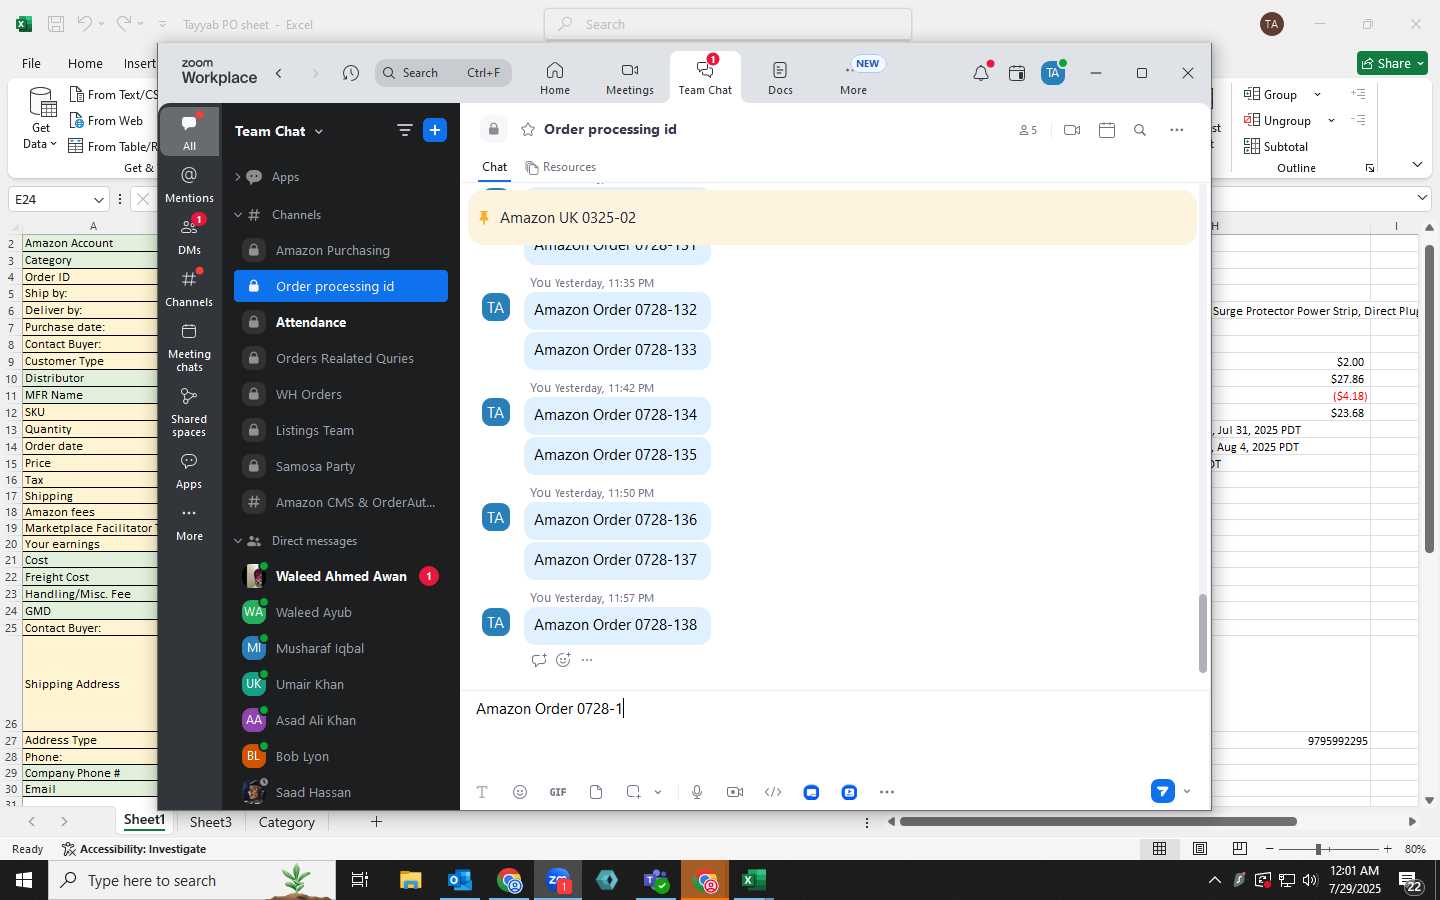Open the More menu in Zoom top bar
1440x900 pixels.
pyautogui.click(x=854, y=78)
